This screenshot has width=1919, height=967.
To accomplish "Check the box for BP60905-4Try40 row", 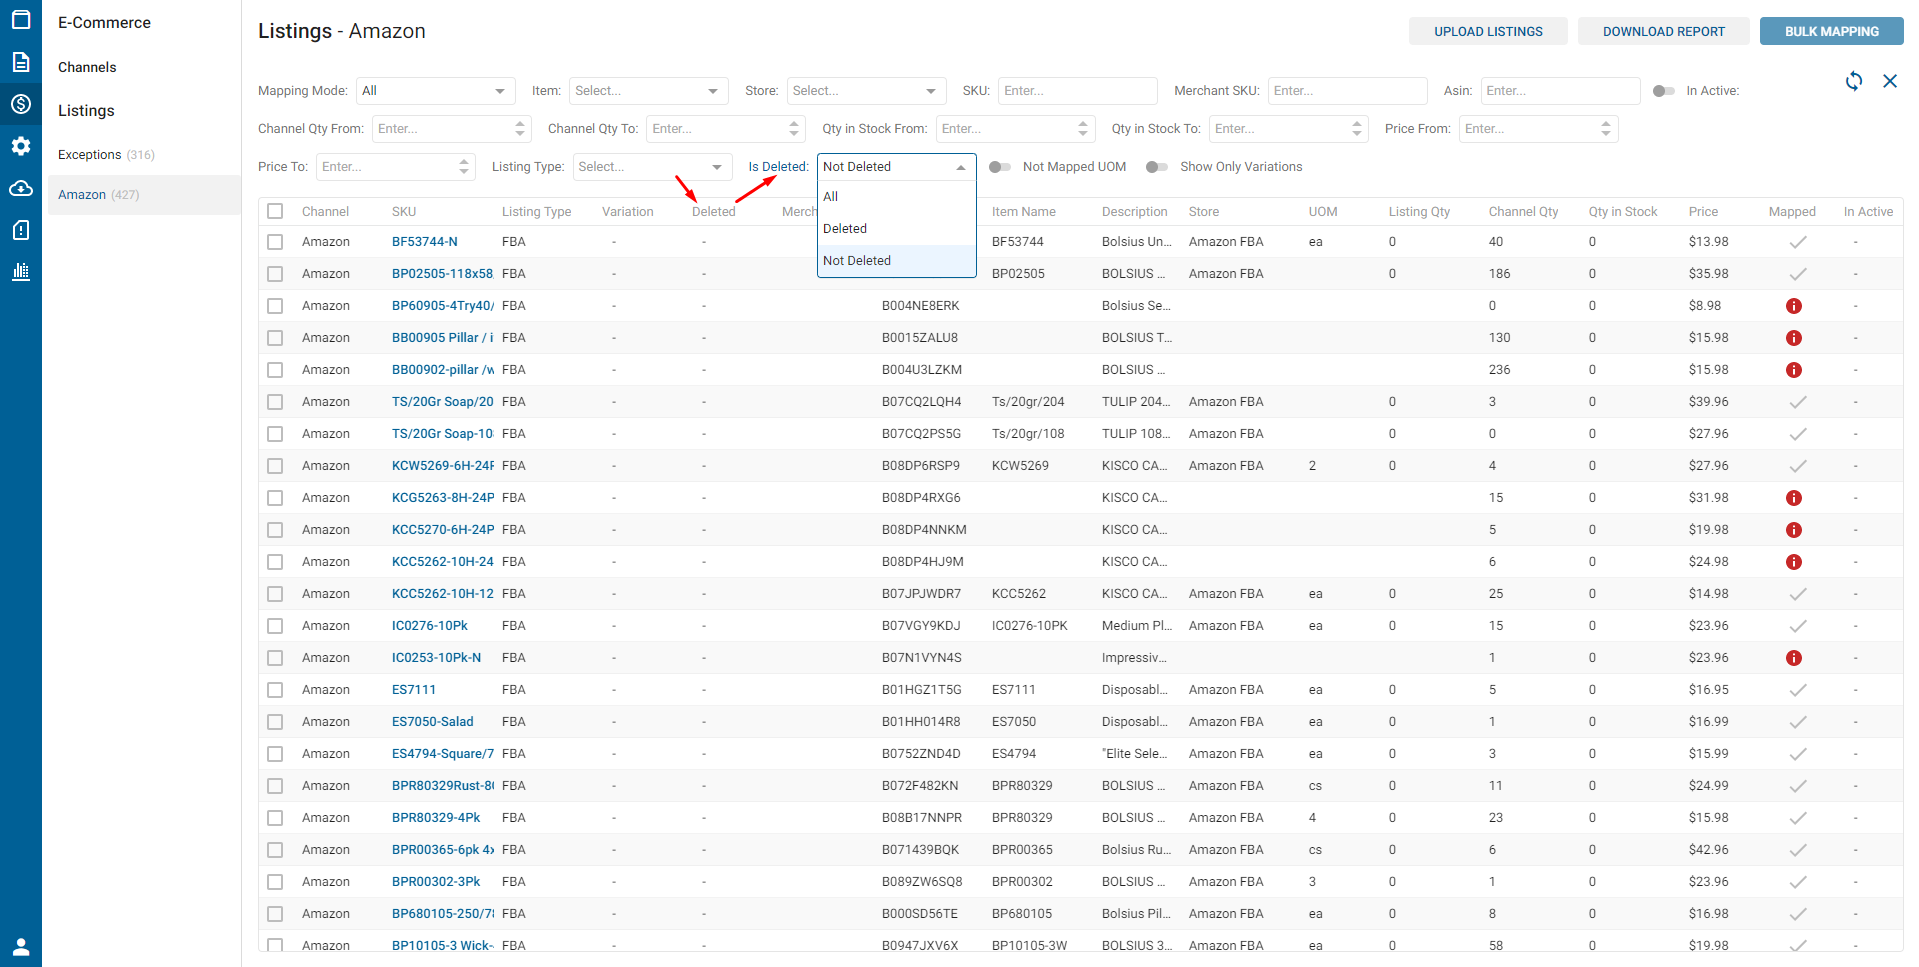I will coord(275,306).
